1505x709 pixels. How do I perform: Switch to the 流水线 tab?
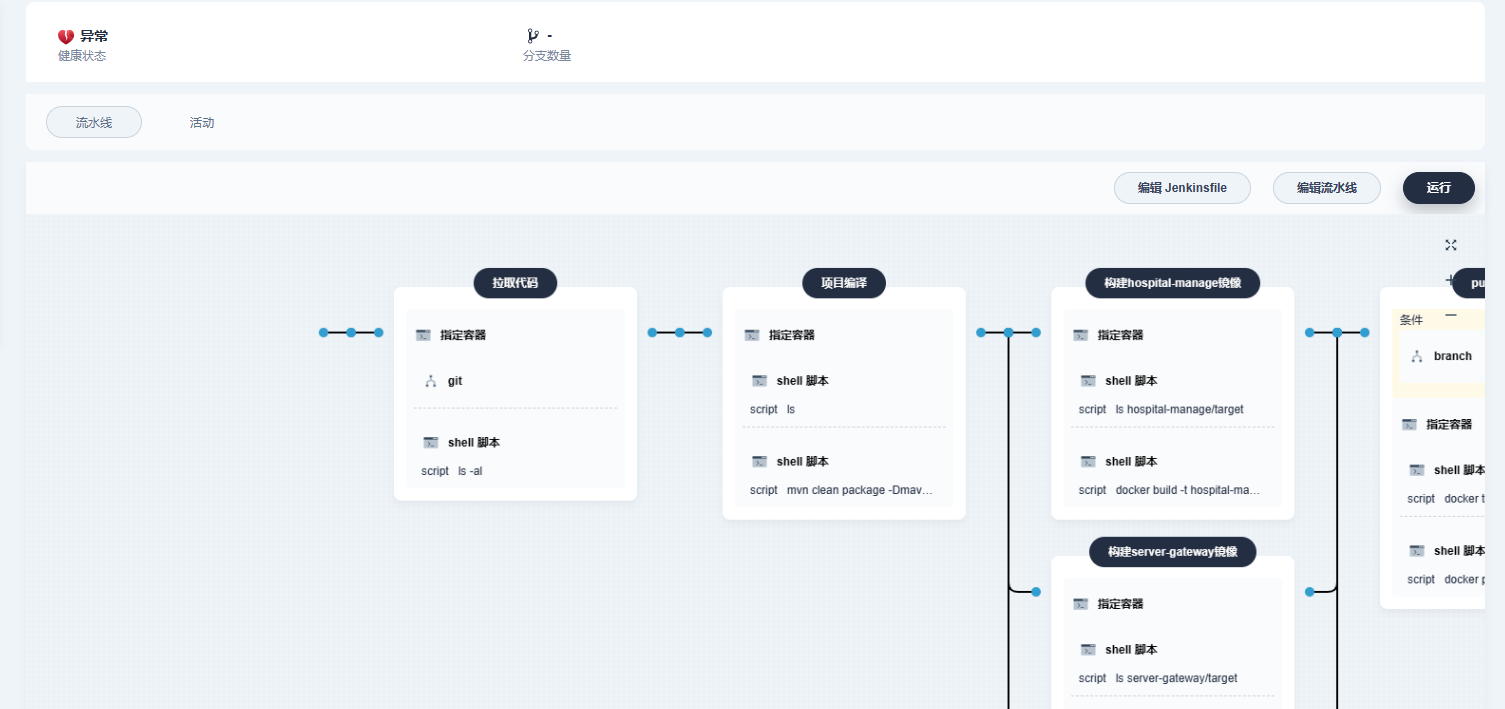click(x=94, y=122)
